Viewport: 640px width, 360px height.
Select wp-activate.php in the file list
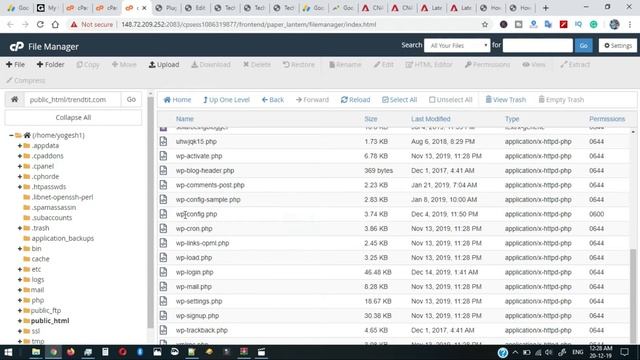pos(199,156)
